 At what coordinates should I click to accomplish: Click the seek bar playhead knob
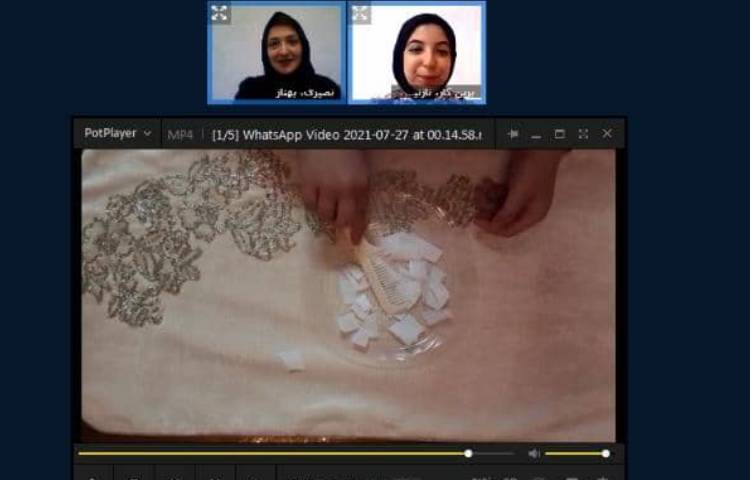point(468,453)
